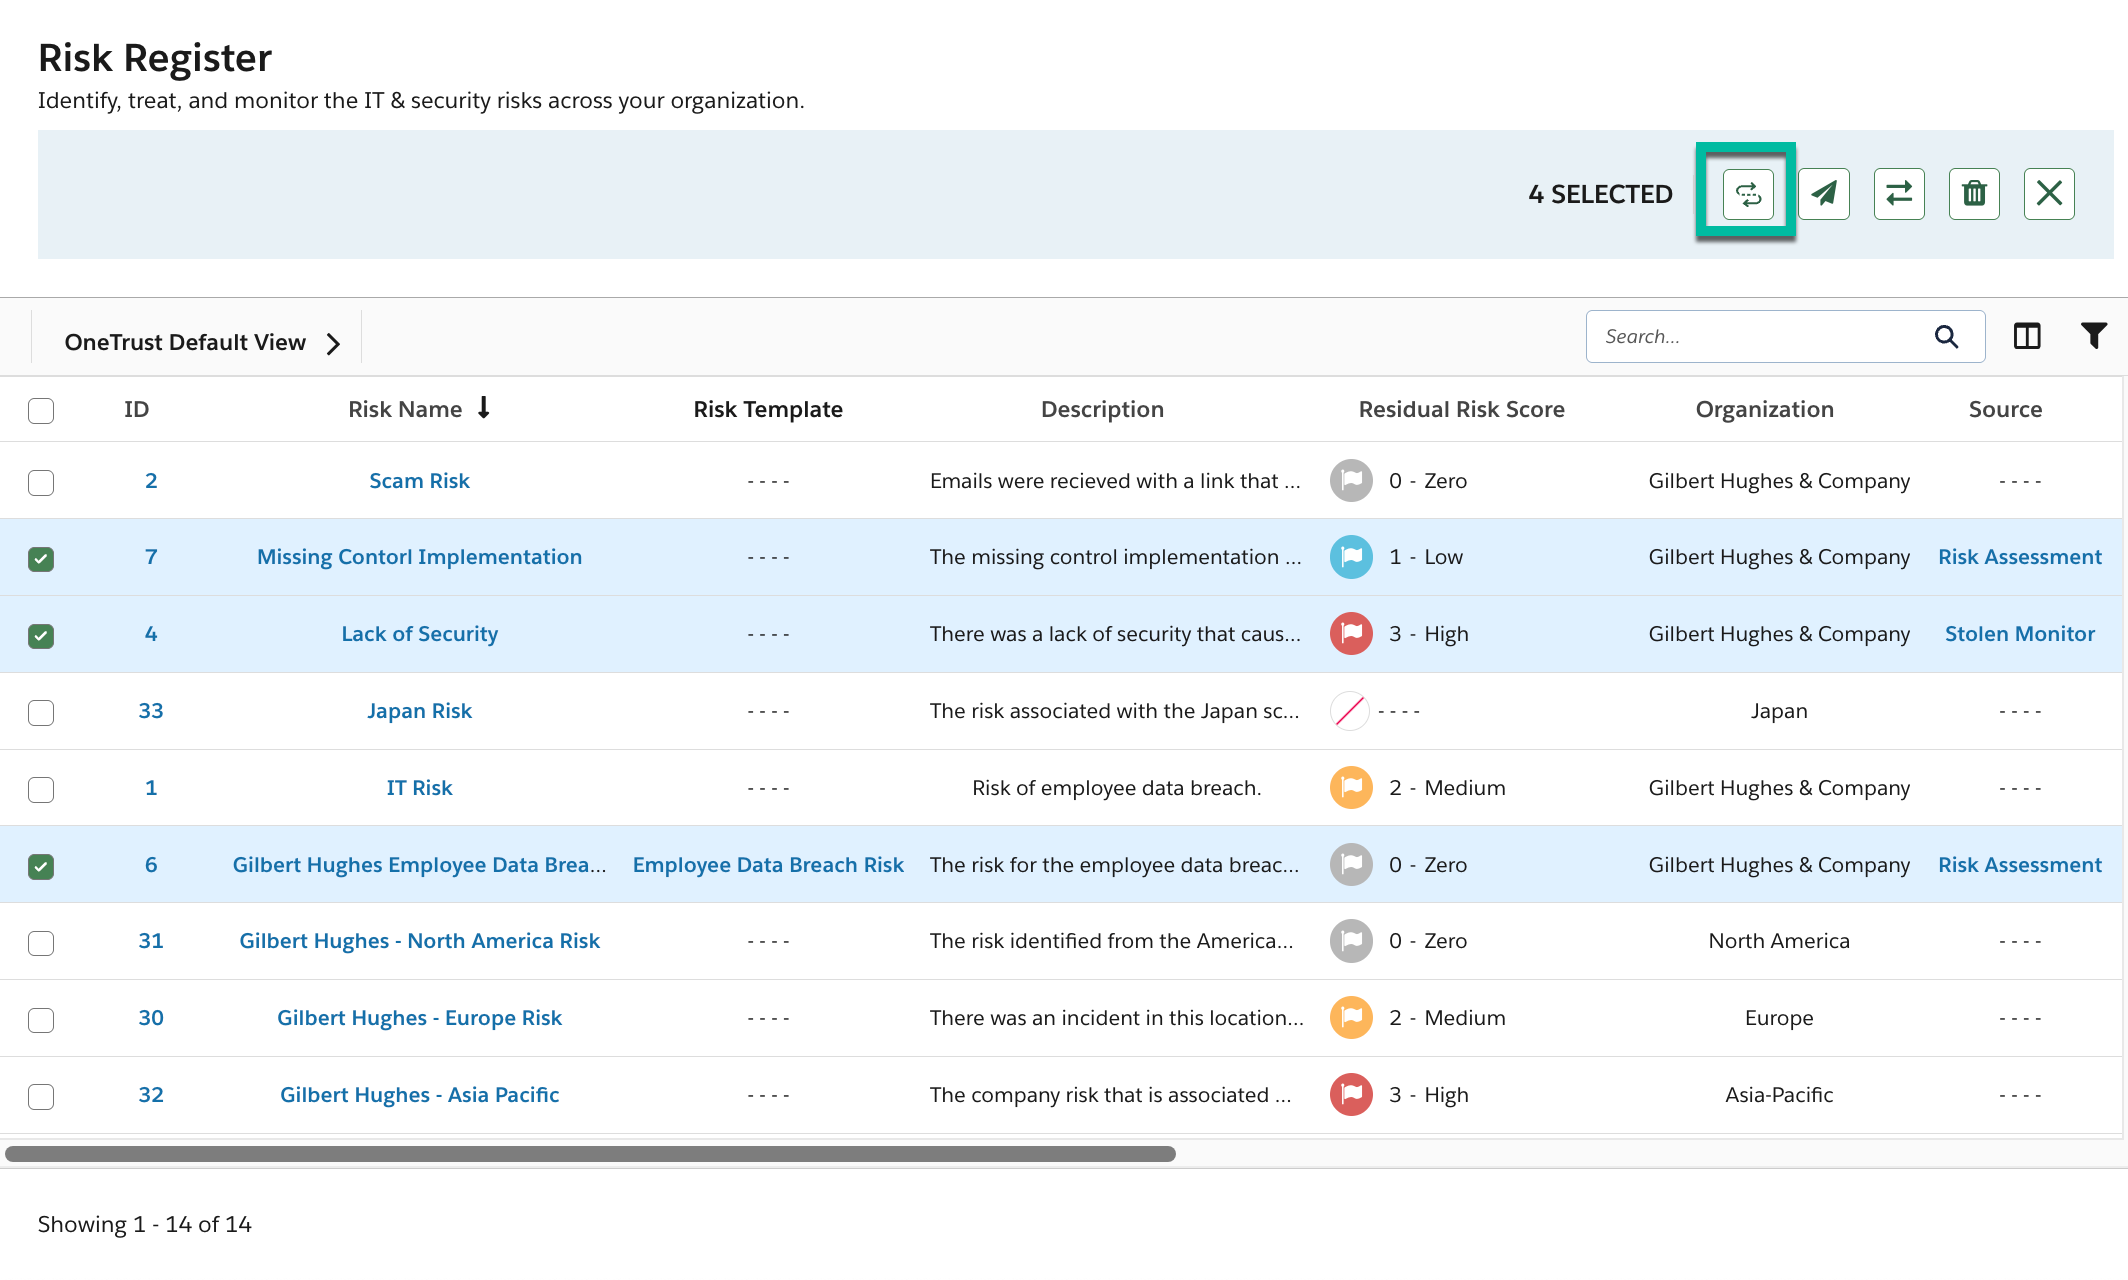Screen dimensions: 2128x1280
Task: Click the blue flag for Missing Contorl Implementation
Action: click(x=1351, y=557)
